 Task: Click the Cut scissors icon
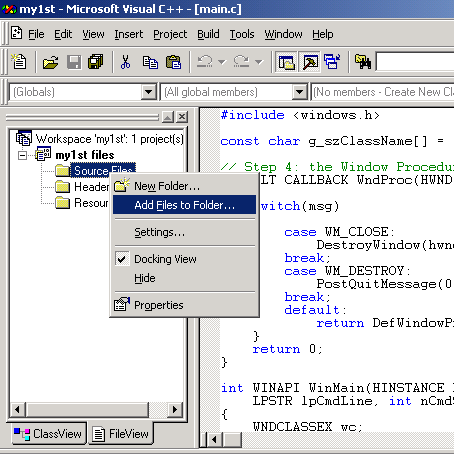pyautogui.click(x=125, y=62)
